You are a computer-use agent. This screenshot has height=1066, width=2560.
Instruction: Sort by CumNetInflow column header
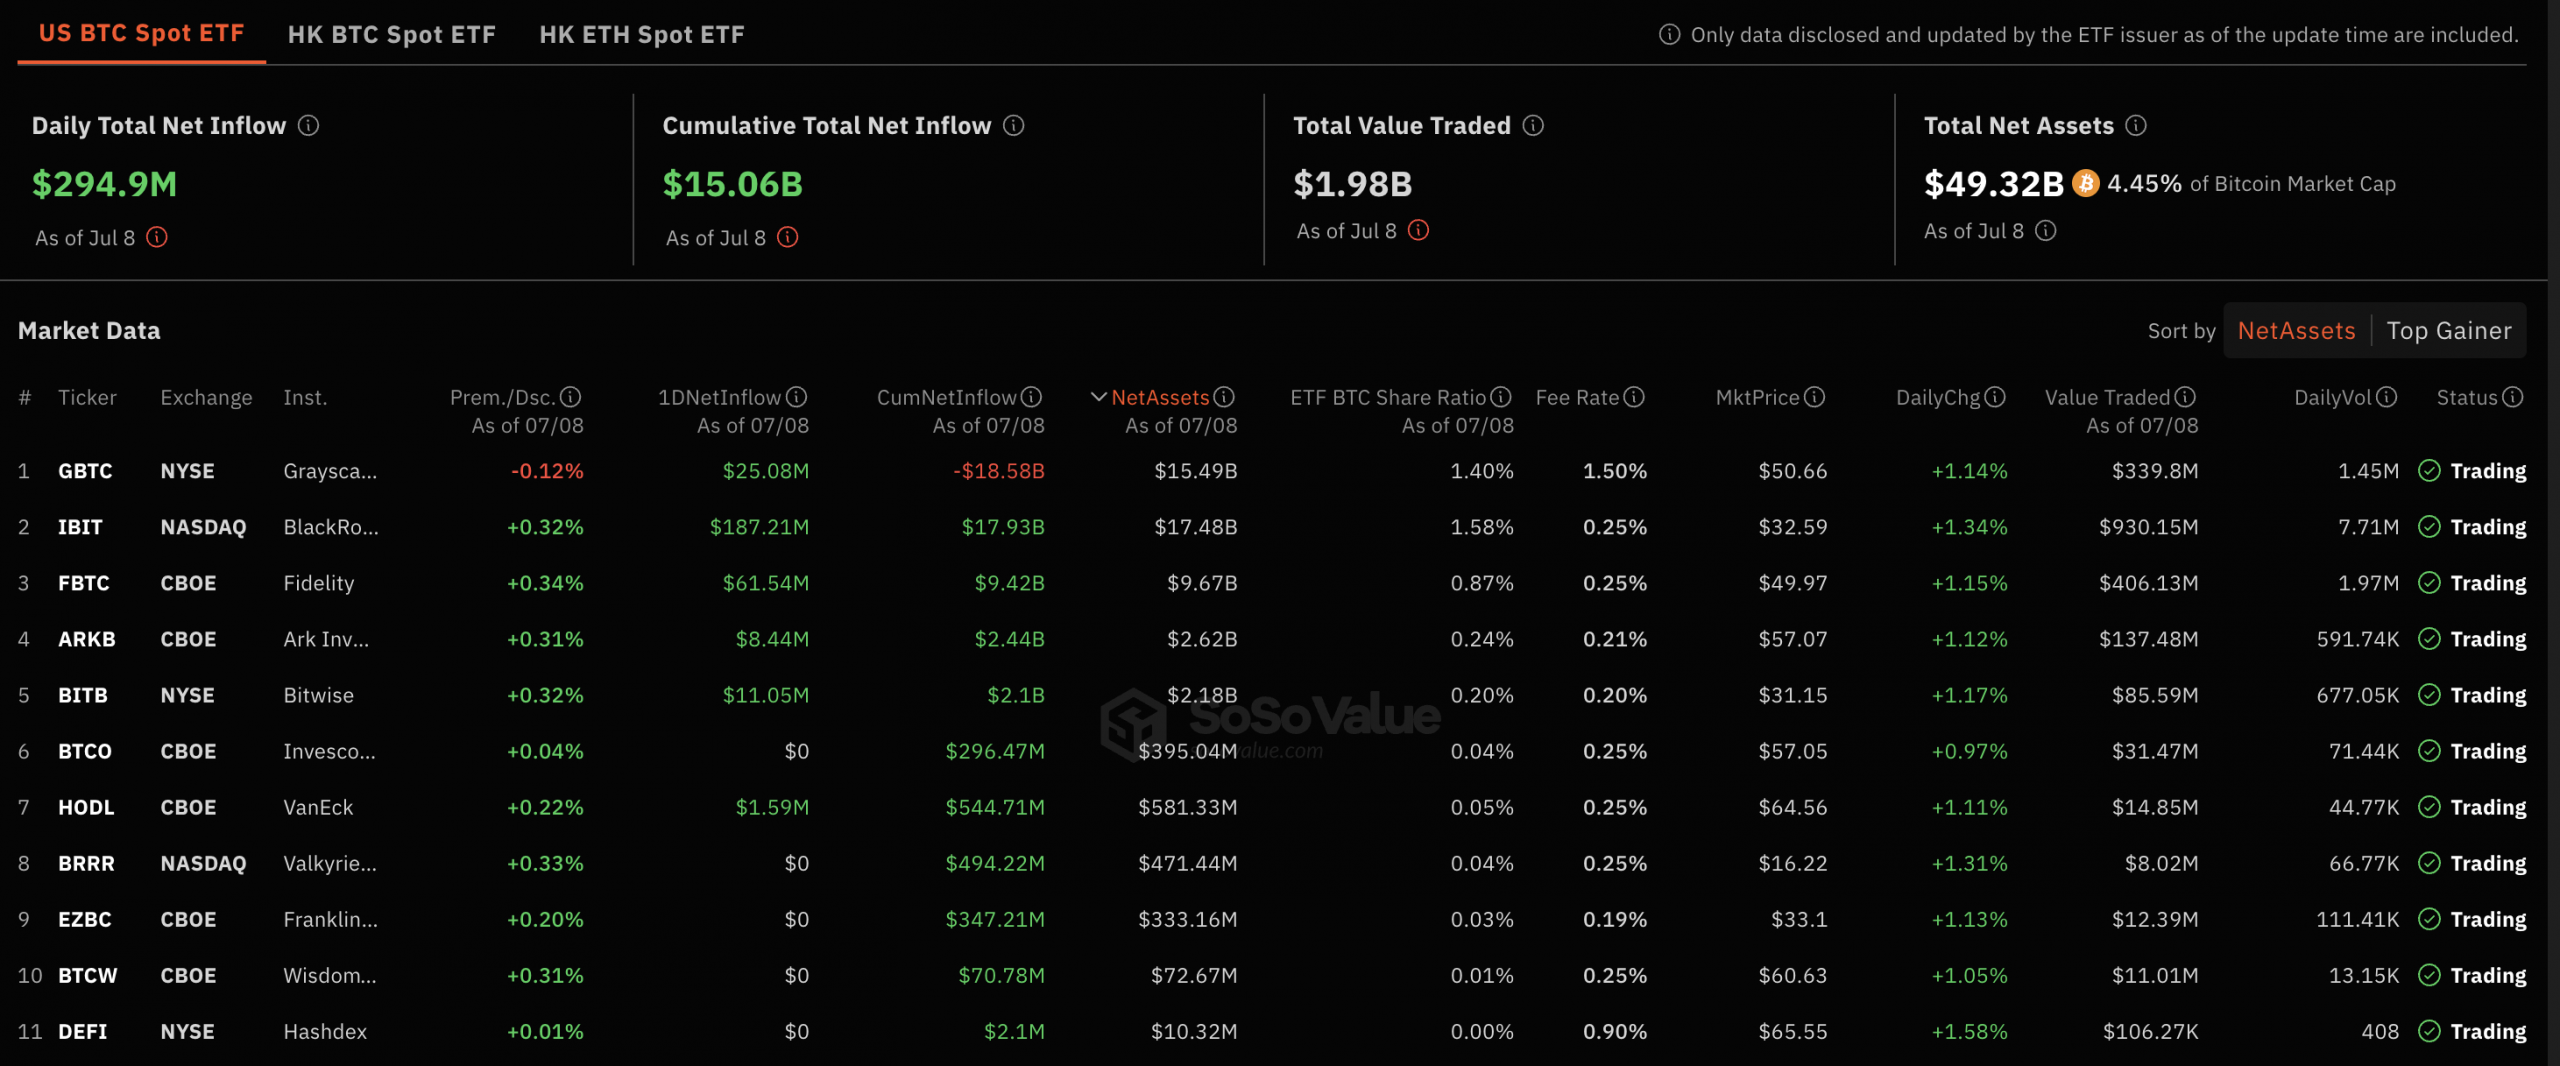[x=947, y=397]
